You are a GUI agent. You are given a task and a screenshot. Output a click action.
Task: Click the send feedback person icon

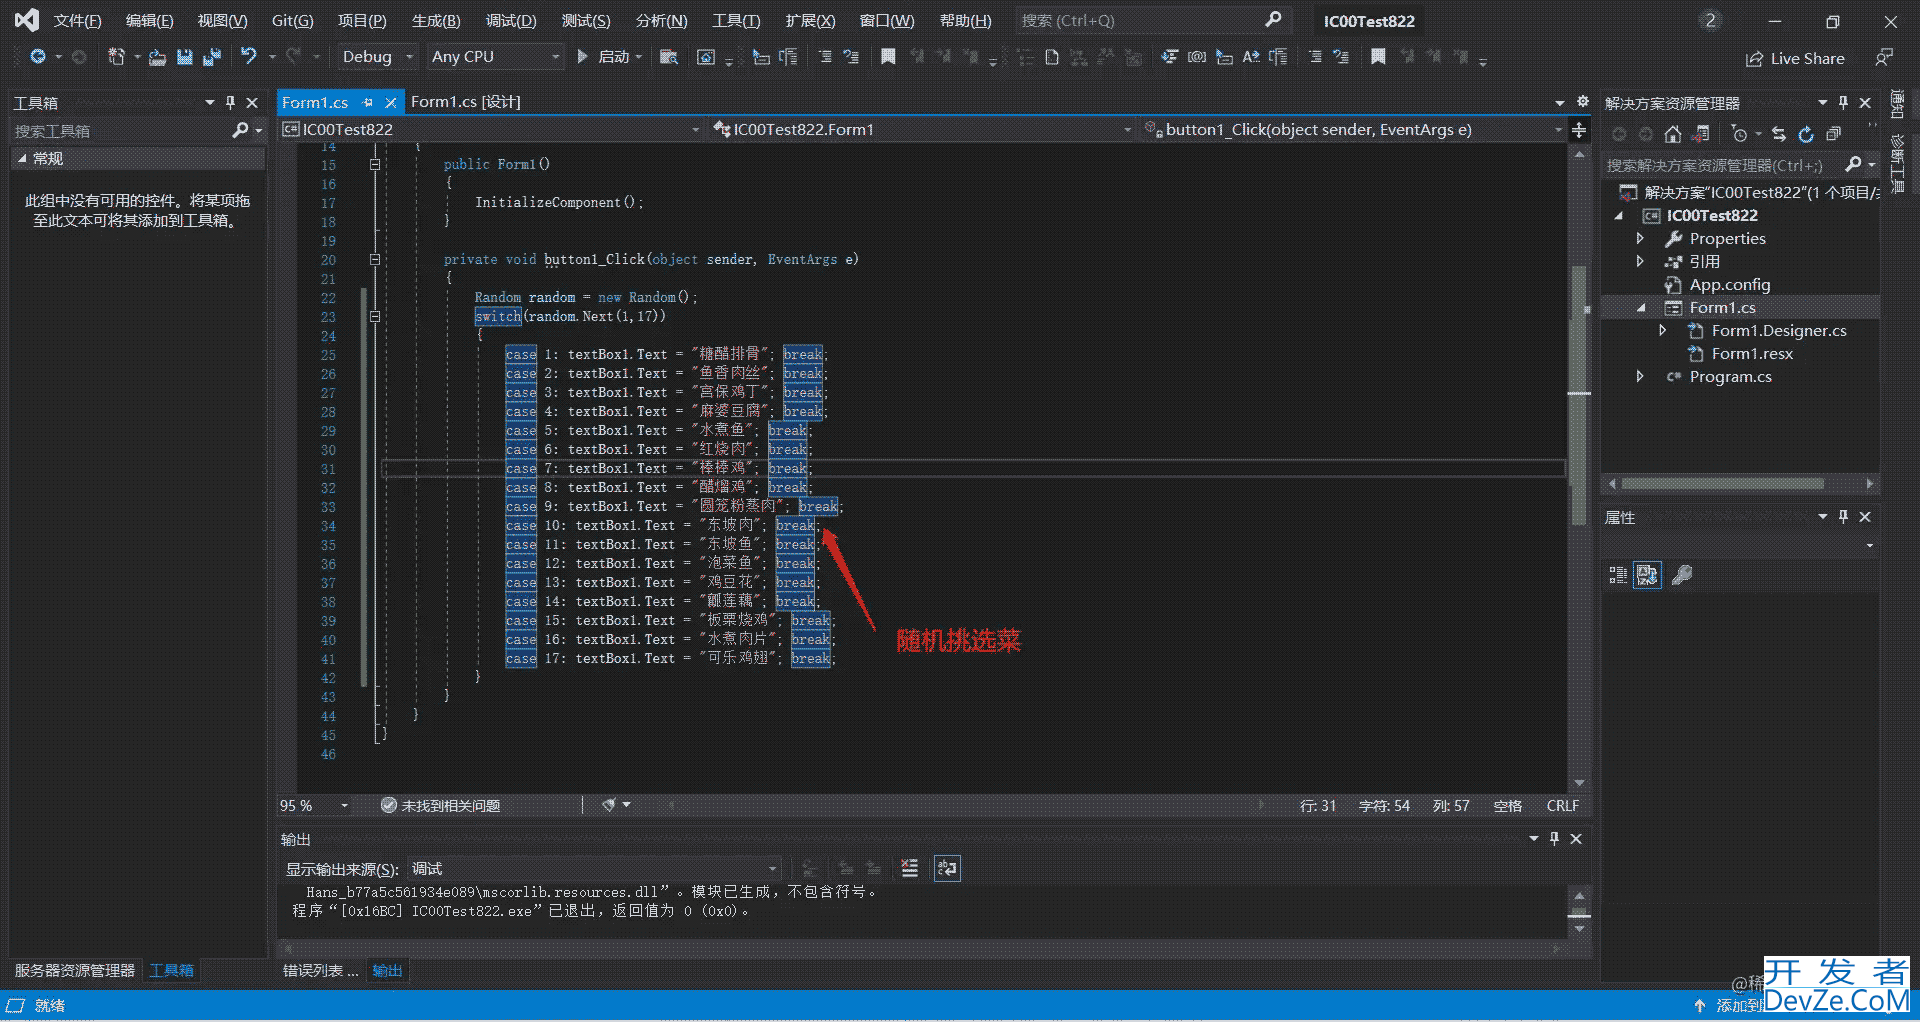(x=1884, y=58)
